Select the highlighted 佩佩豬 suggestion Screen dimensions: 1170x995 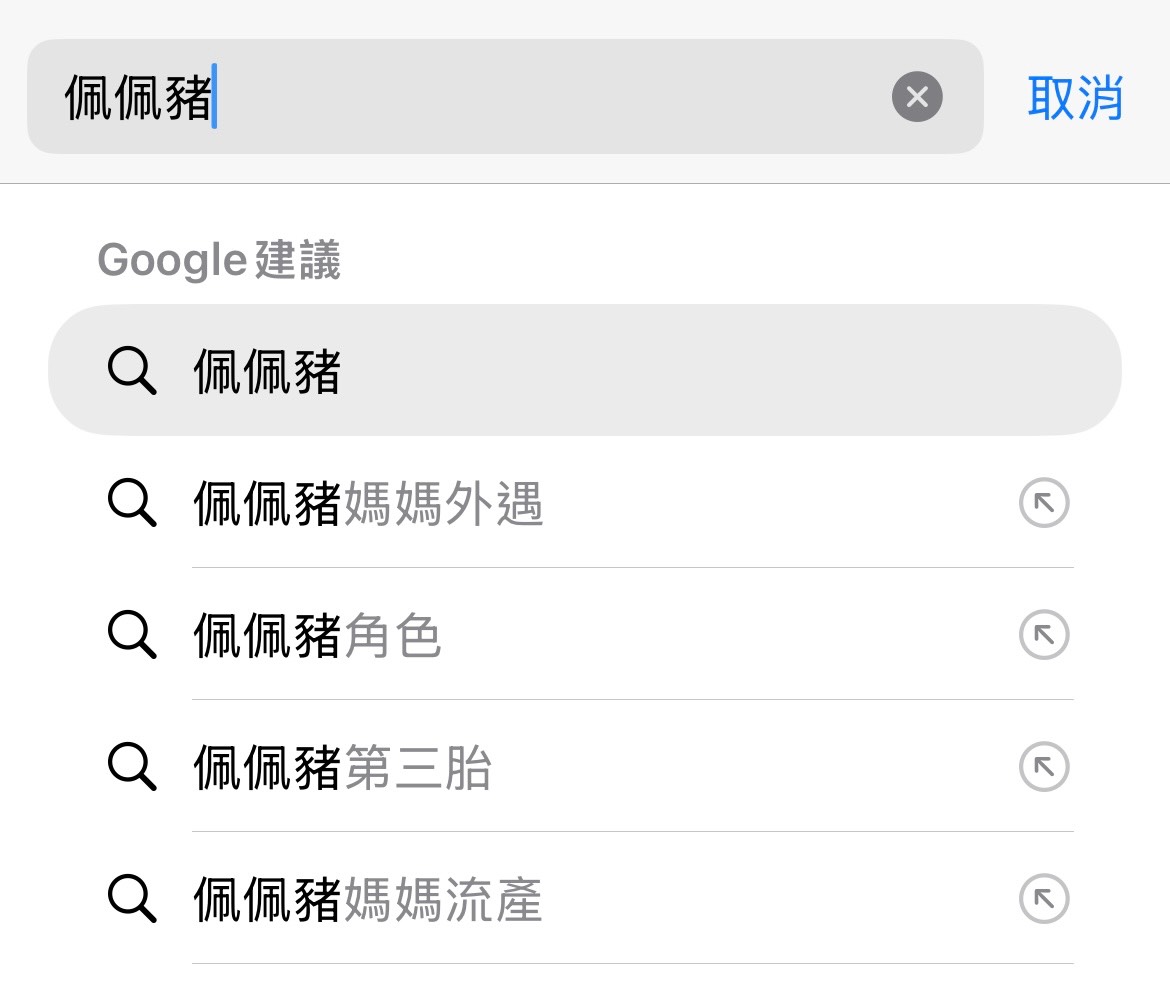point(585,370)
